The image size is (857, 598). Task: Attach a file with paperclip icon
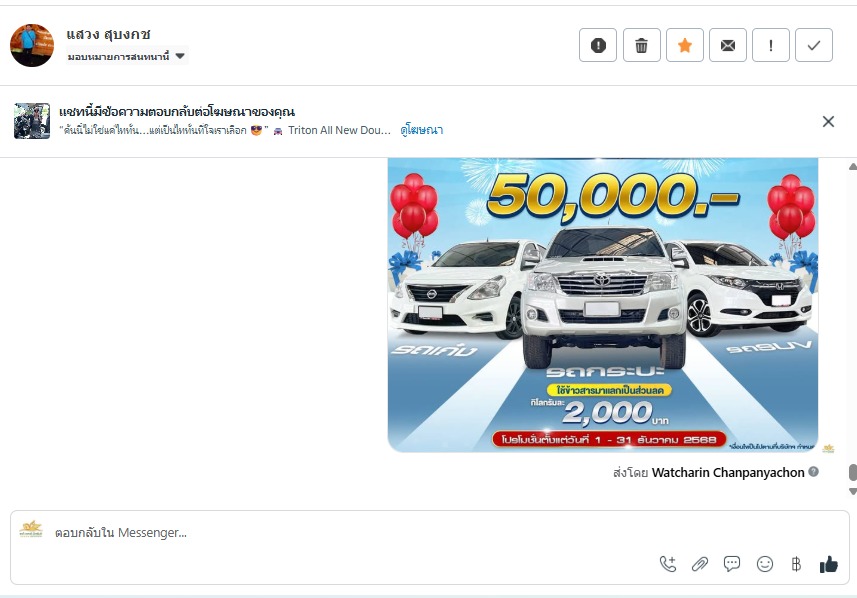(700, 564)
